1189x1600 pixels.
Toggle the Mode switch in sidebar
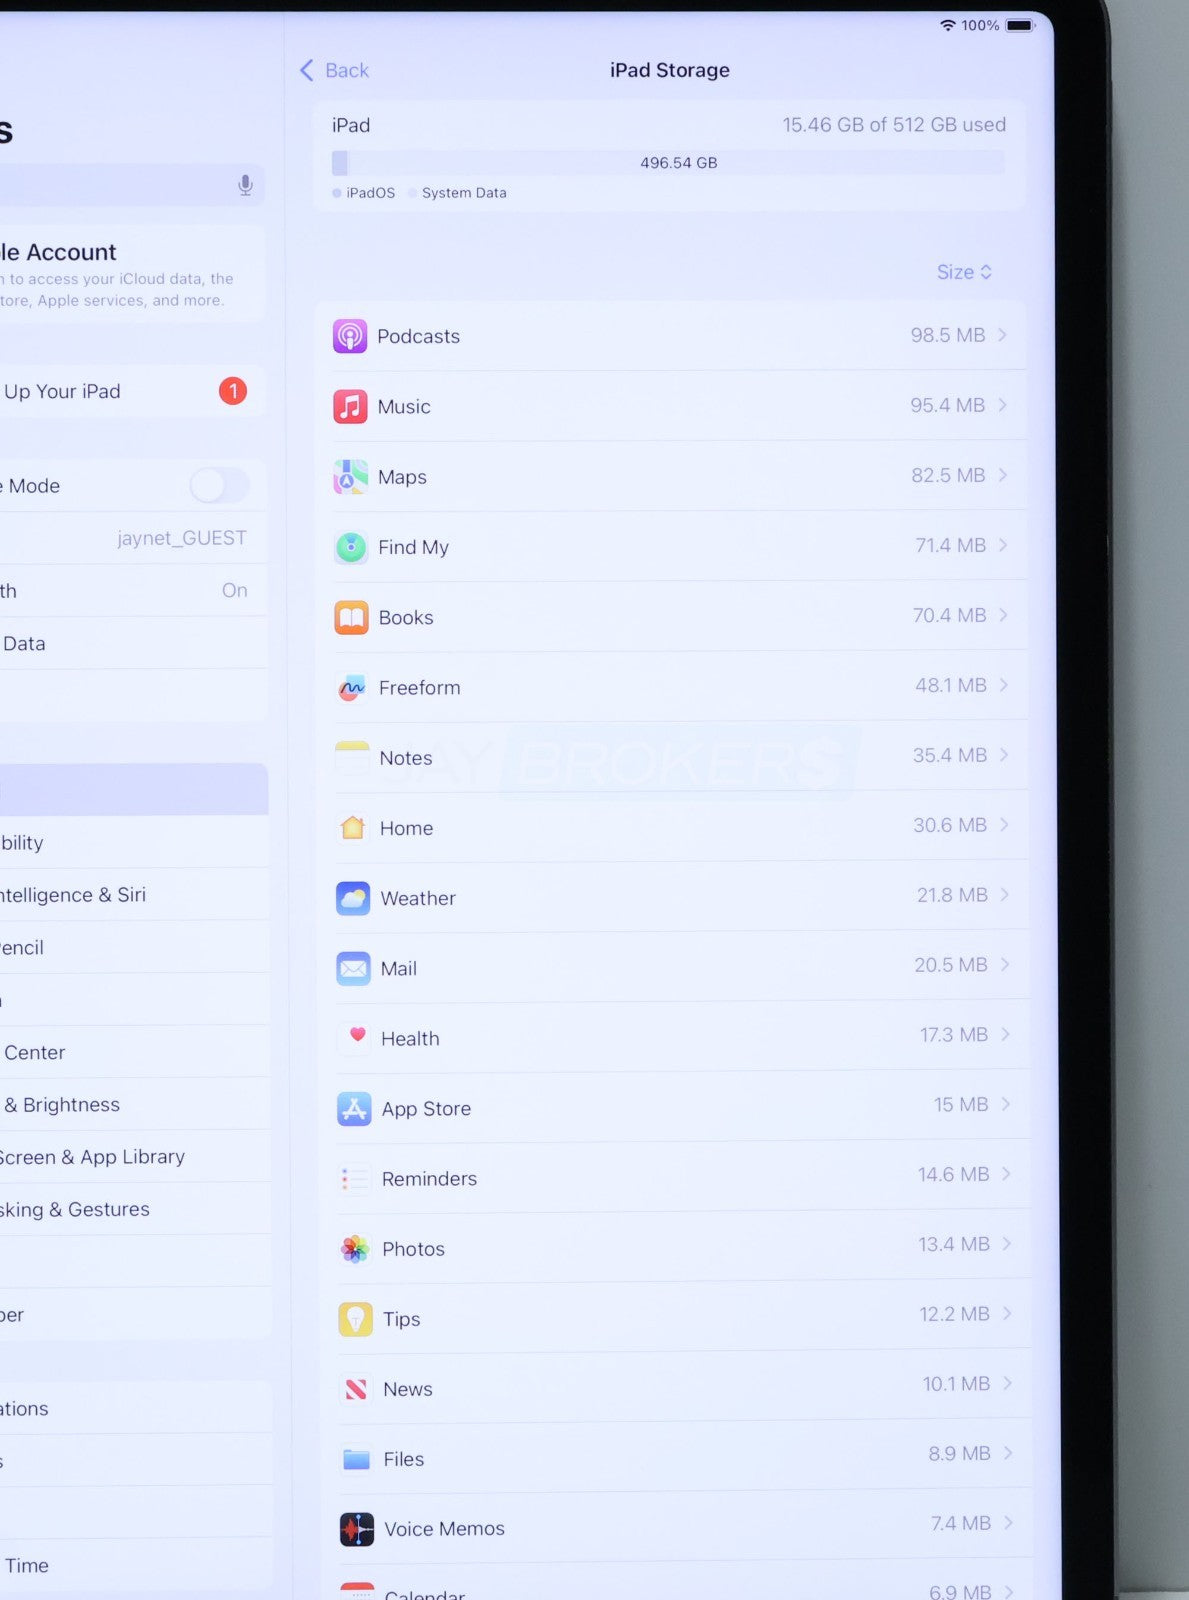click(x=220, y=486)
